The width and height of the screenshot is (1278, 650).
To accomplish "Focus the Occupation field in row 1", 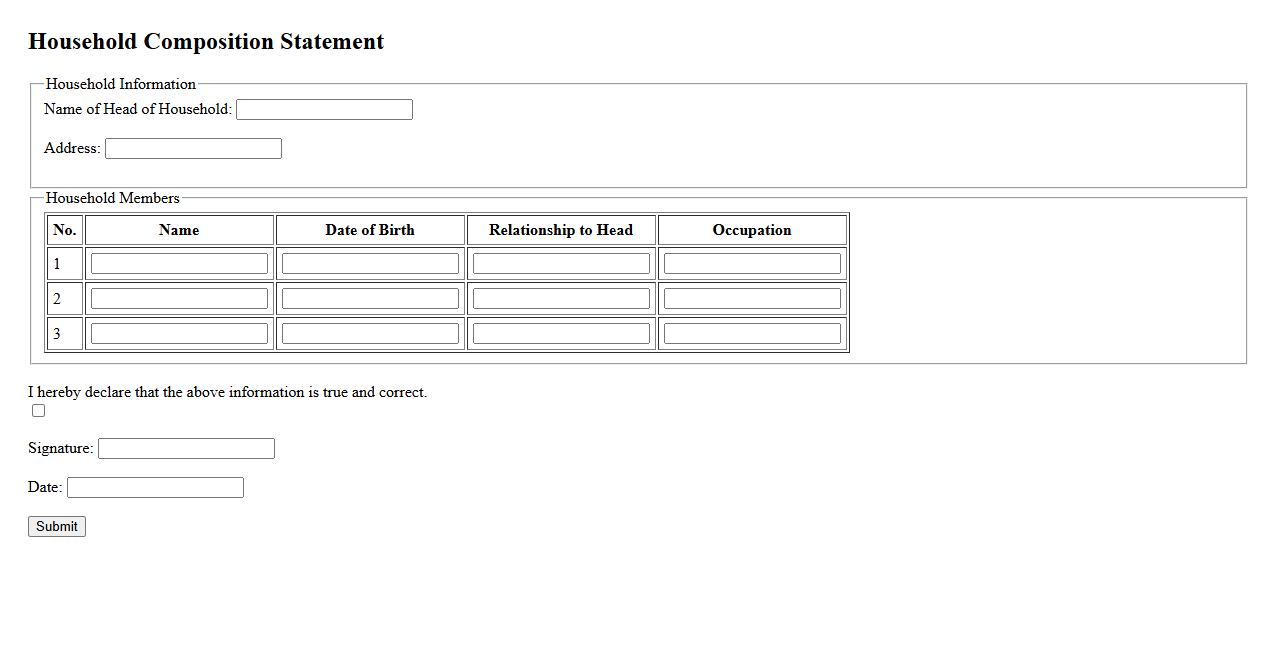I will 752,264.
